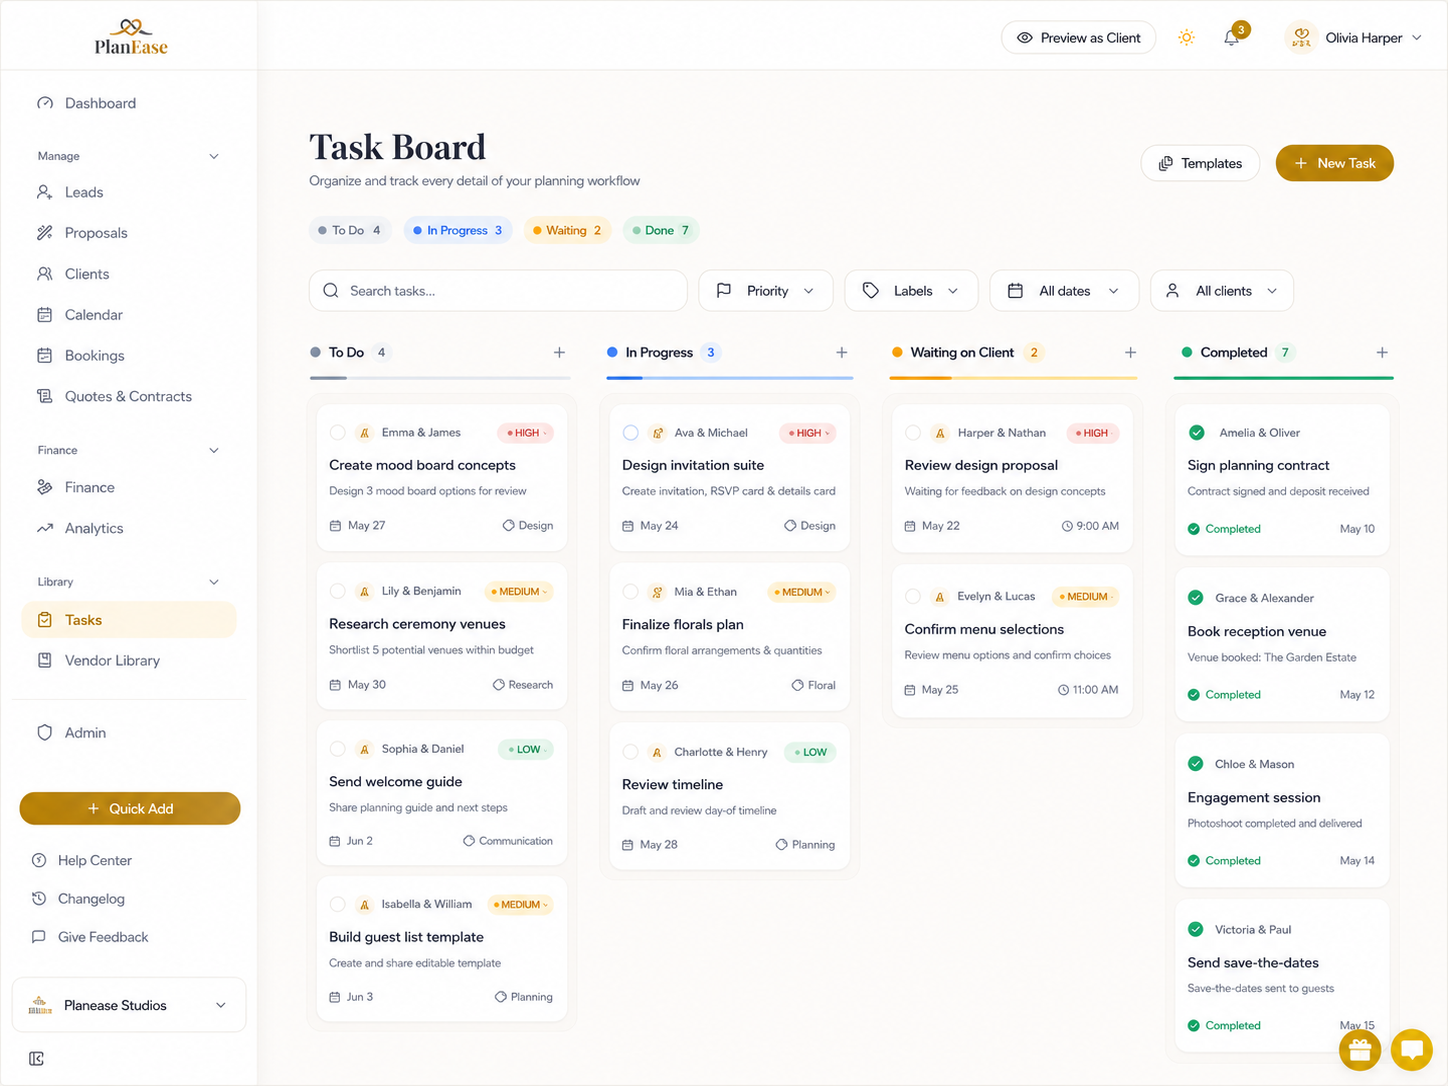Viewport: 1448px width, 1086px height.
Task: Open the Book reception venue card
Action: coord(1282,644)
